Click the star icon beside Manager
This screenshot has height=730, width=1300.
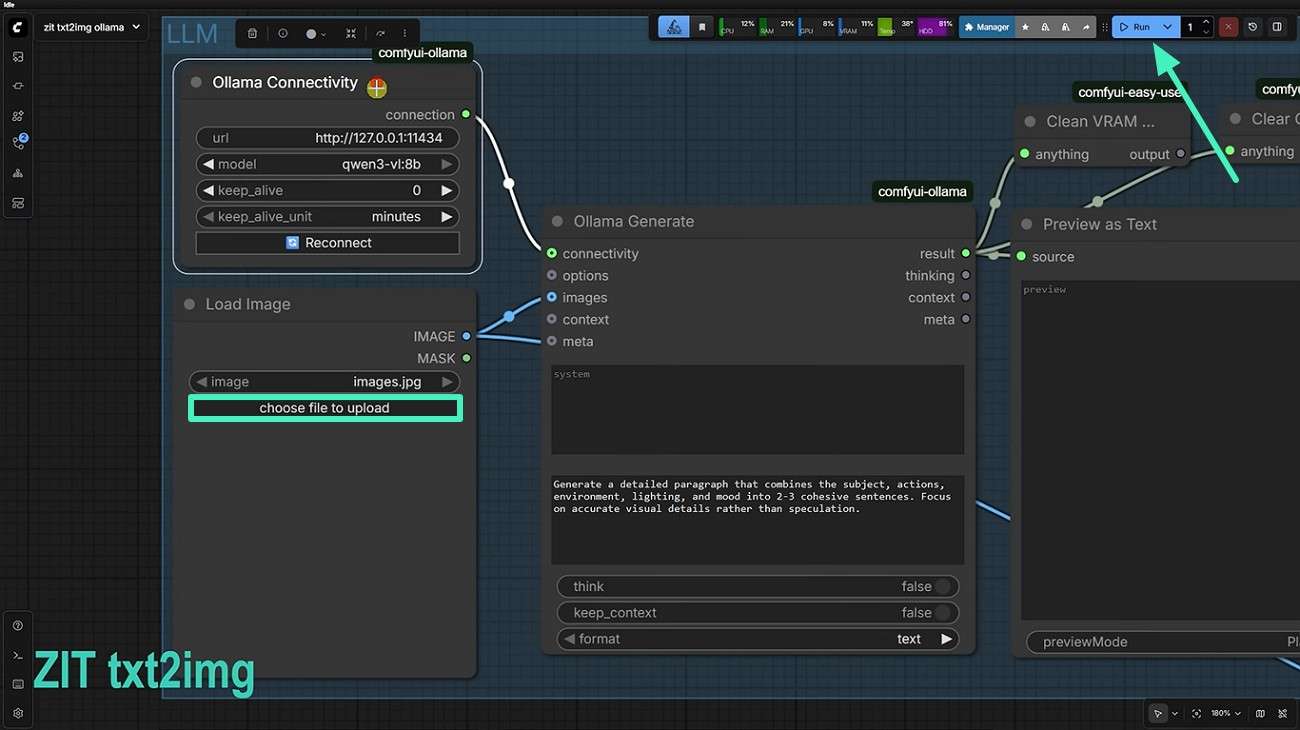(1025, 27)
